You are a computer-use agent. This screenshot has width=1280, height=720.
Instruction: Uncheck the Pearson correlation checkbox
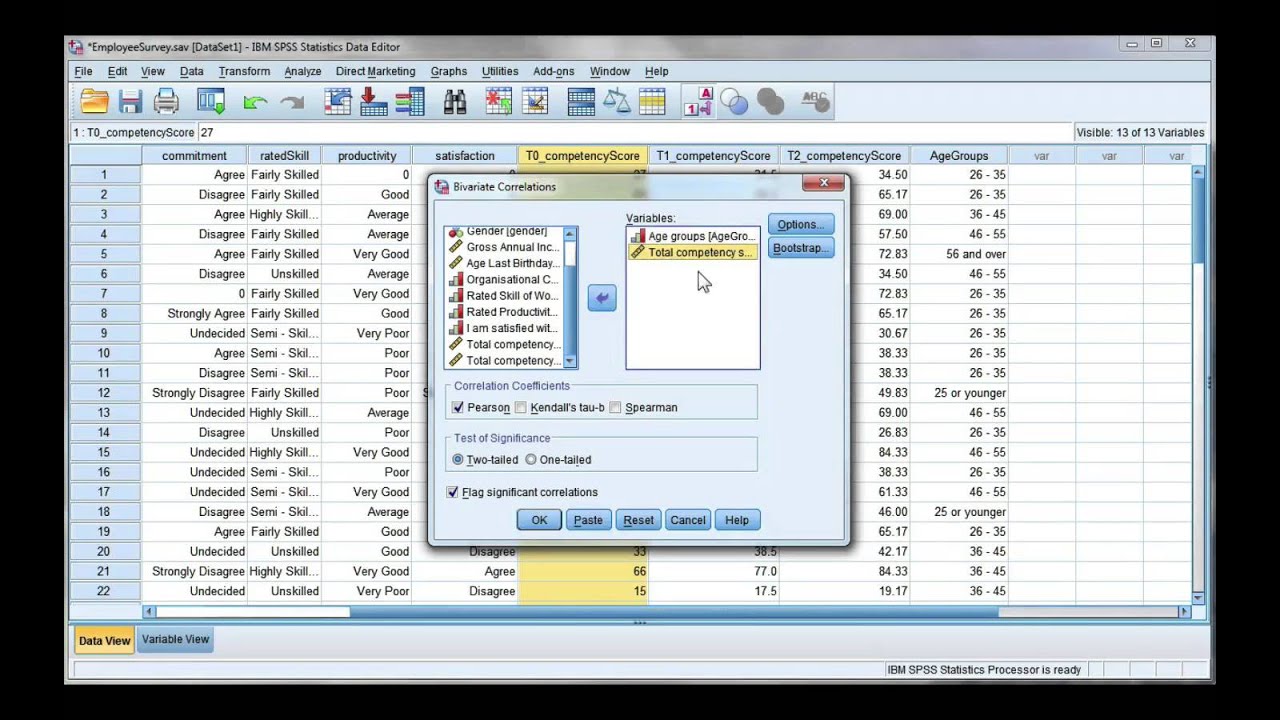coord(458,407)
